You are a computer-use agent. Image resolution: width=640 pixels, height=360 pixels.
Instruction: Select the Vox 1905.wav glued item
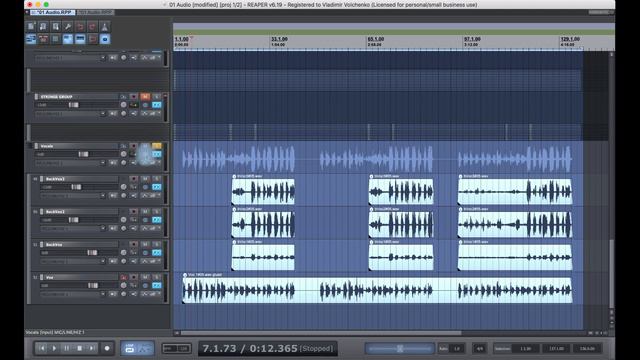click(377, 290)
